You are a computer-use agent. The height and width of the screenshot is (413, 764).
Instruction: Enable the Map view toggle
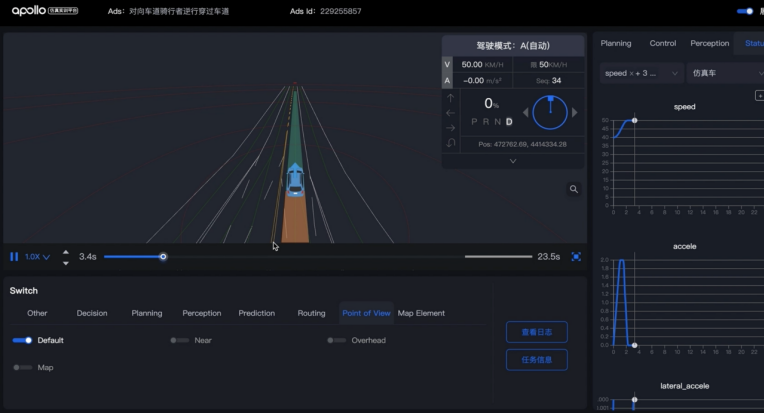22,367
